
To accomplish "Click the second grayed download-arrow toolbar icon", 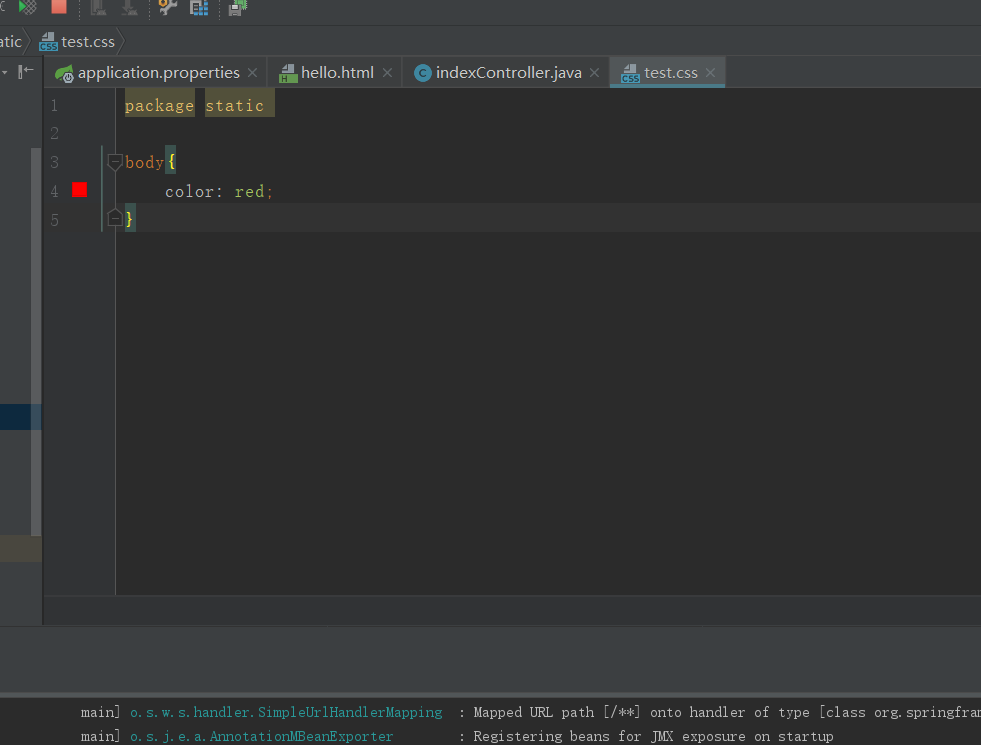I will (x=129, y=8).
